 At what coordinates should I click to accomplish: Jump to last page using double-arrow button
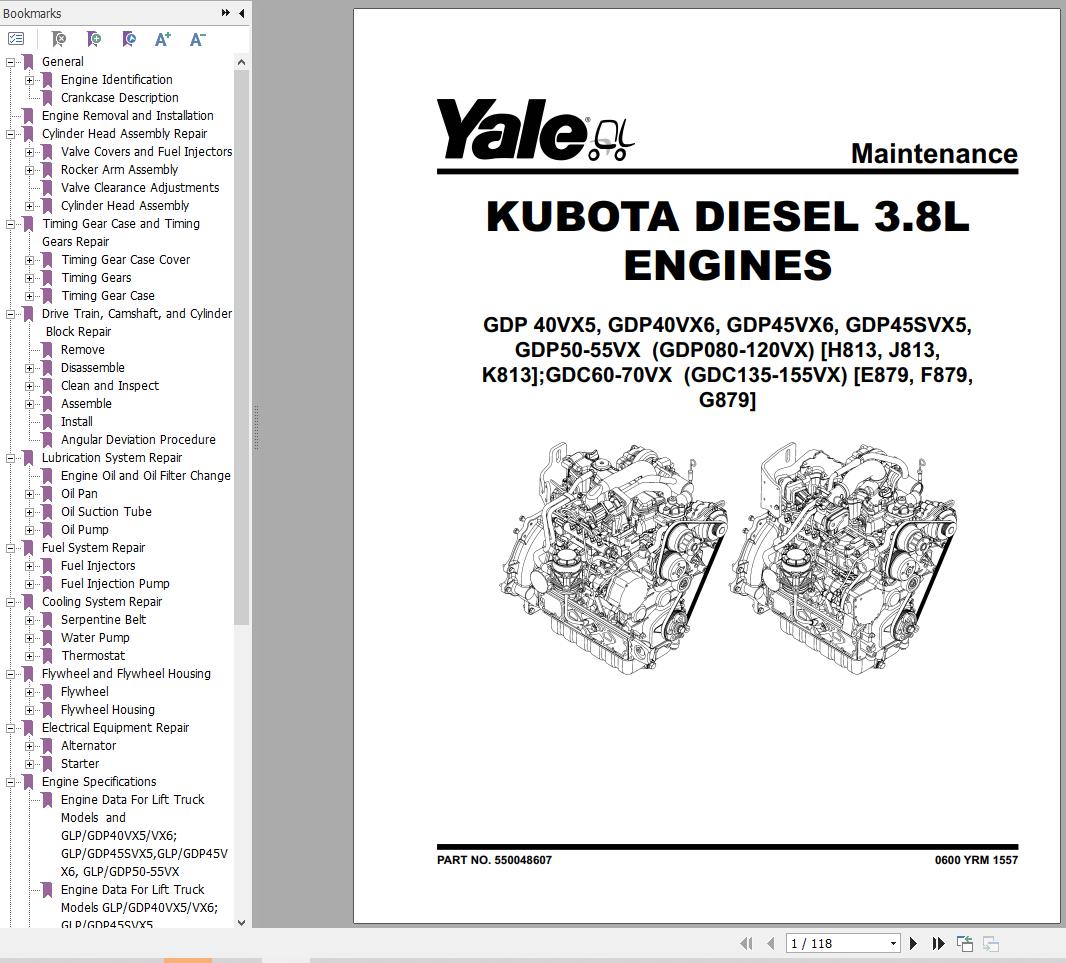(938, 943)
